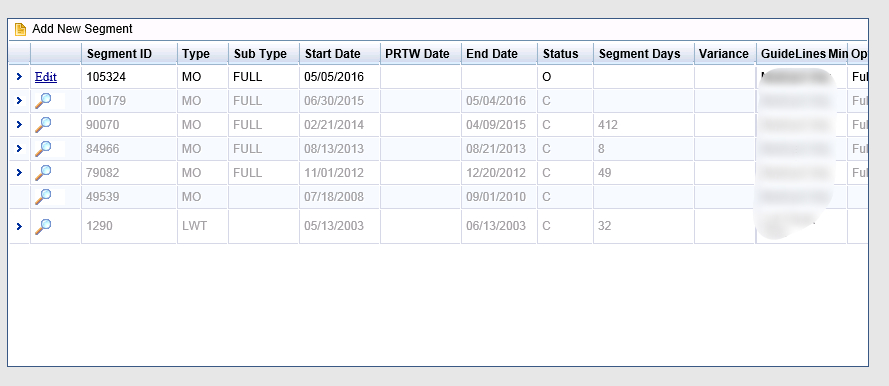Viewport: 889px width, 386px height.
Task: View segment 84966 with magnifier icon
Action: pos(43,149)
